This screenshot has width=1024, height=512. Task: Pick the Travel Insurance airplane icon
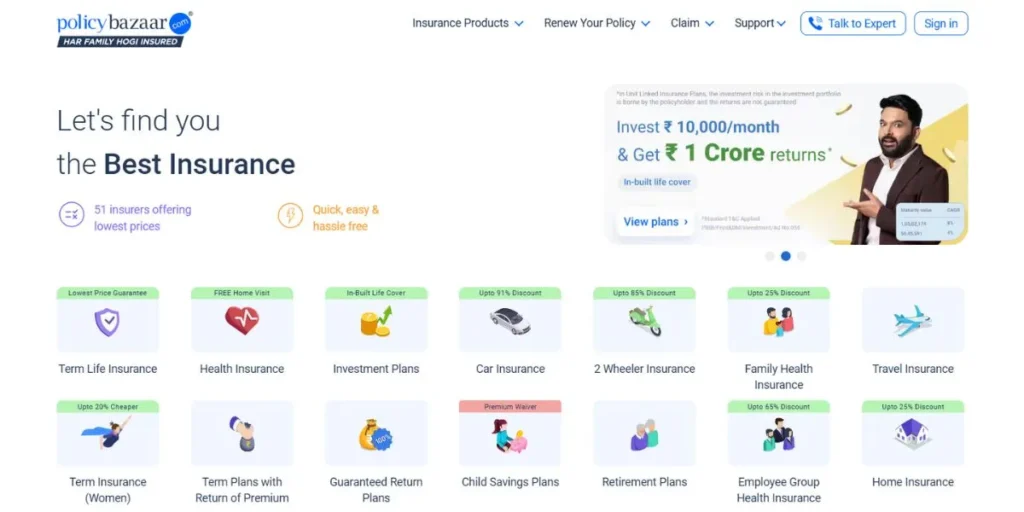[x=913, y=321]
